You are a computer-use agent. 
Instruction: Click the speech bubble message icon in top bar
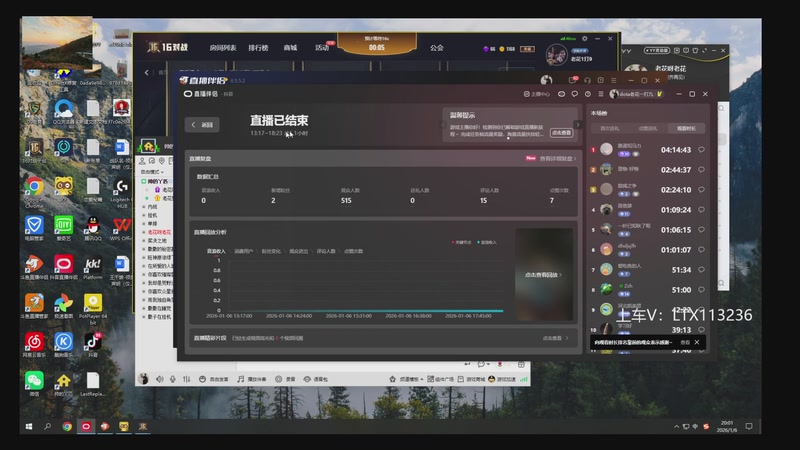[x=574, y=94]
